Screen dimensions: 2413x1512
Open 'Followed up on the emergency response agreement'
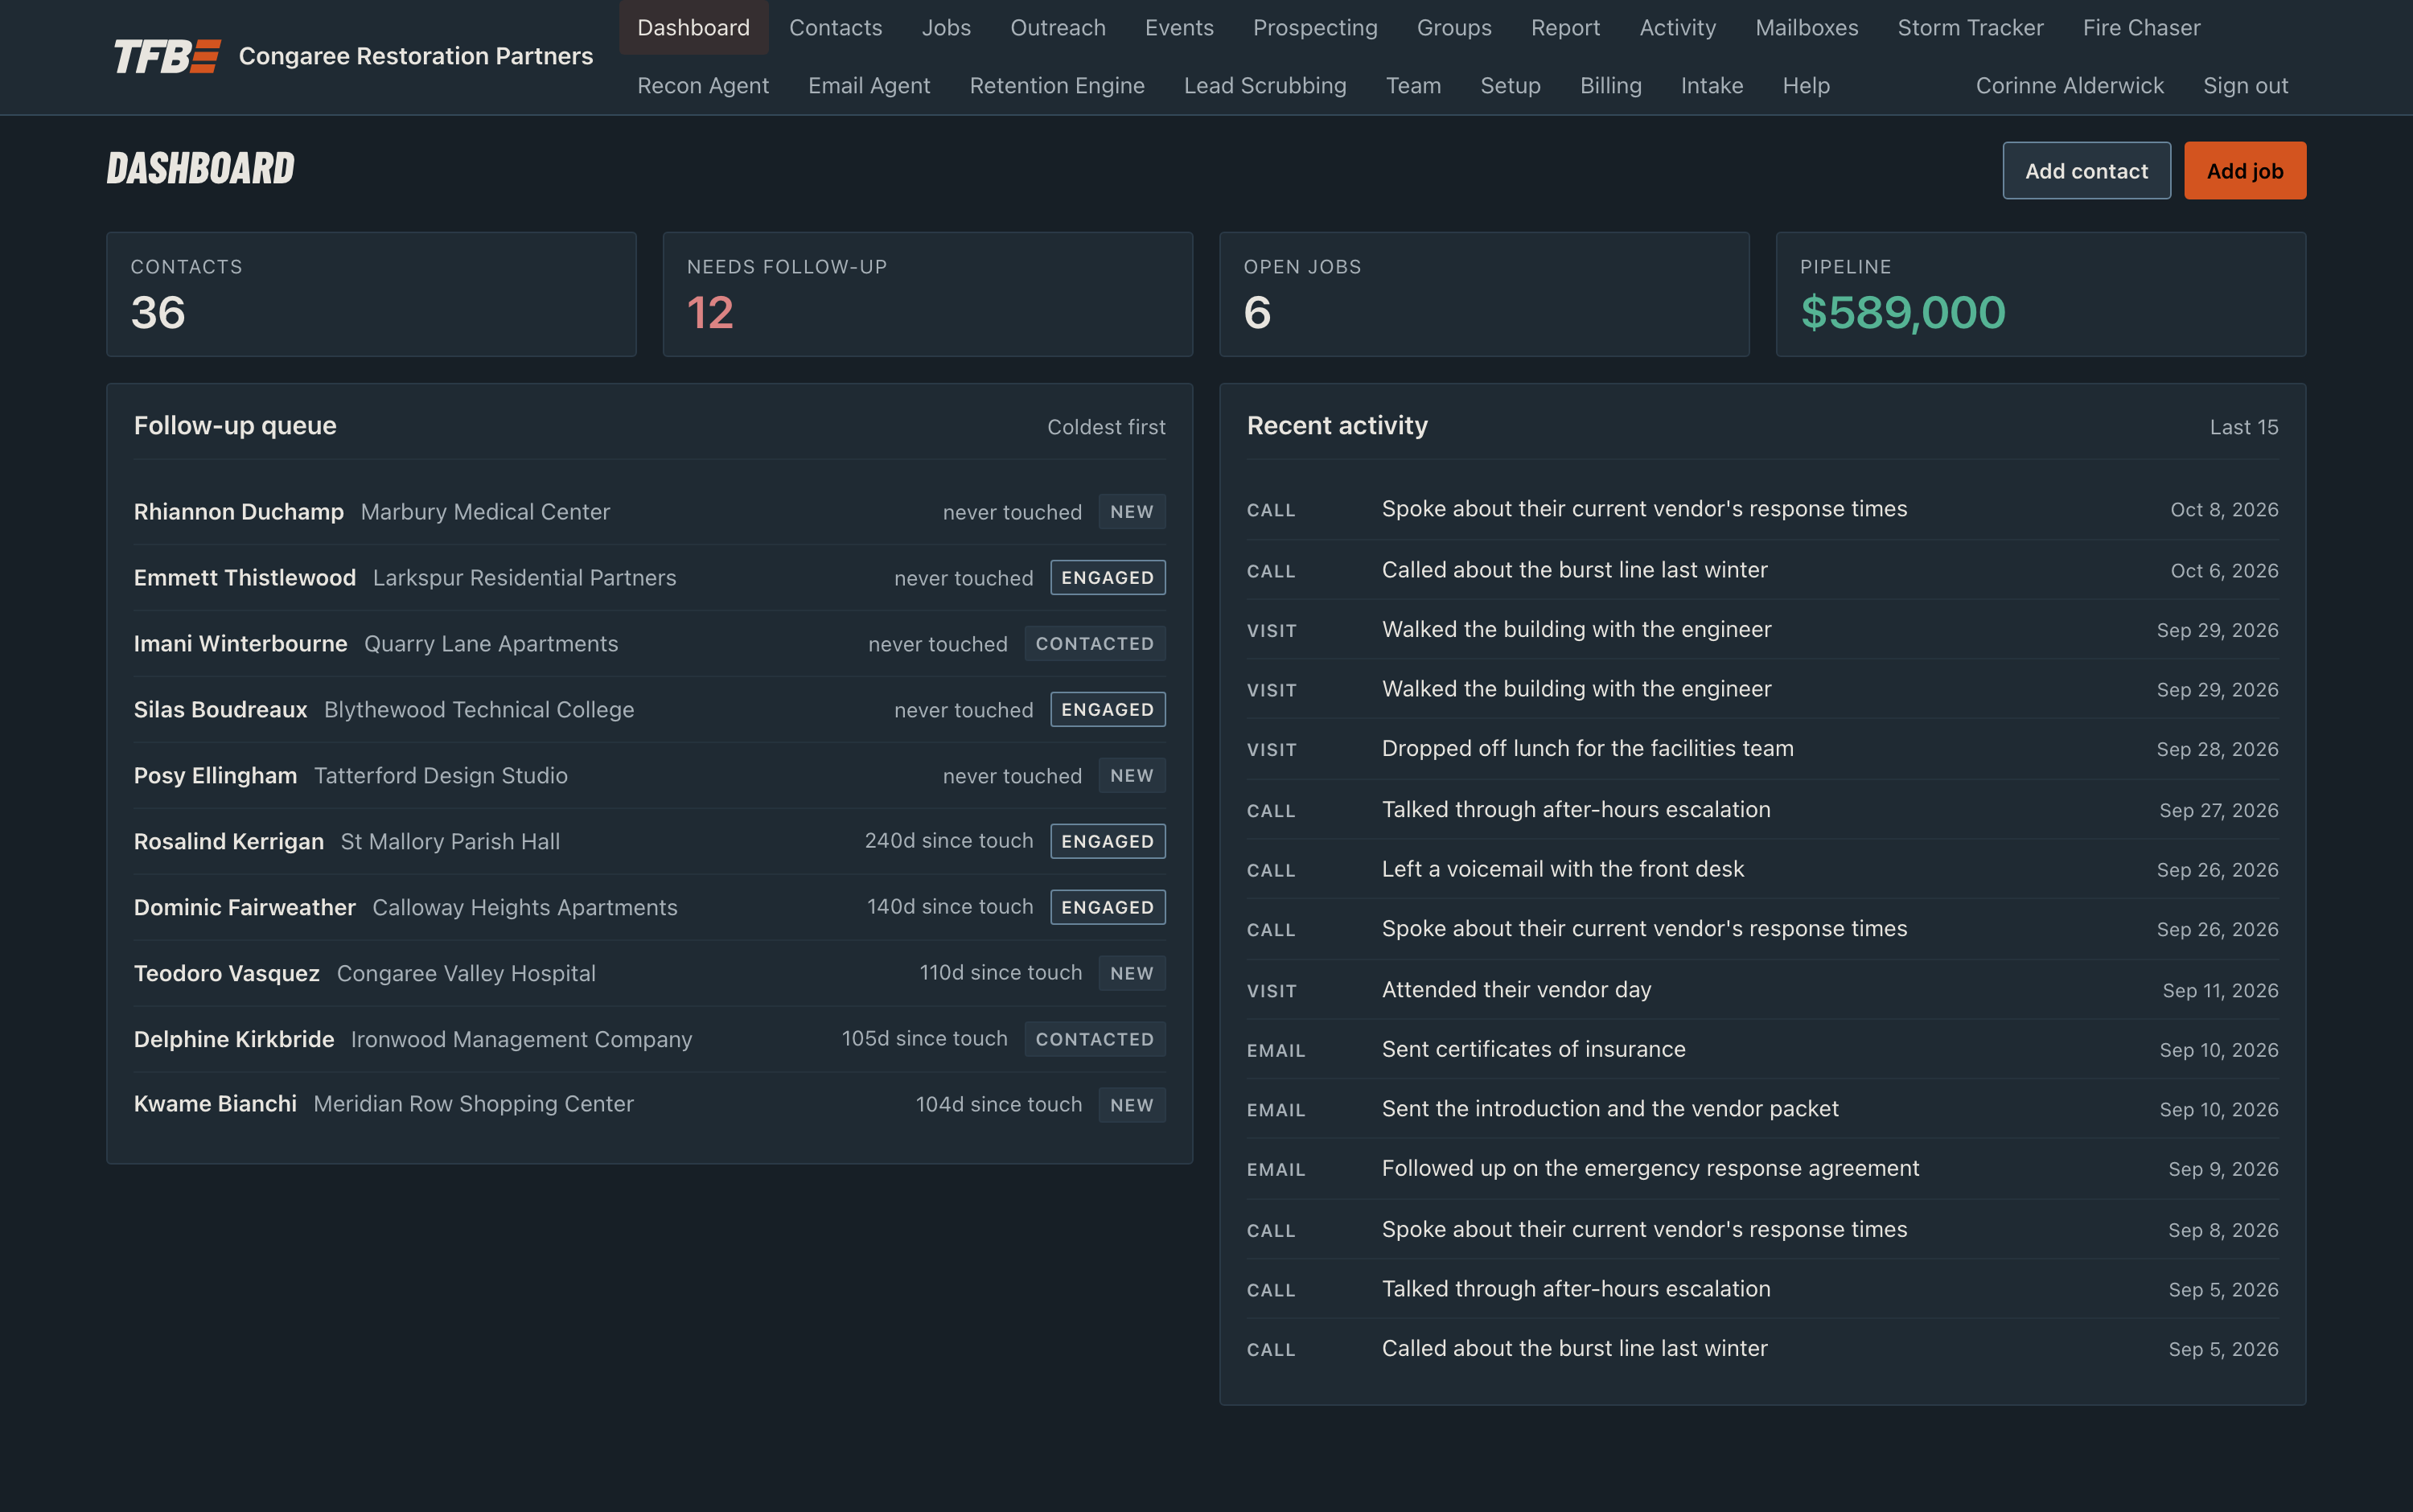pos(1762,1169)
